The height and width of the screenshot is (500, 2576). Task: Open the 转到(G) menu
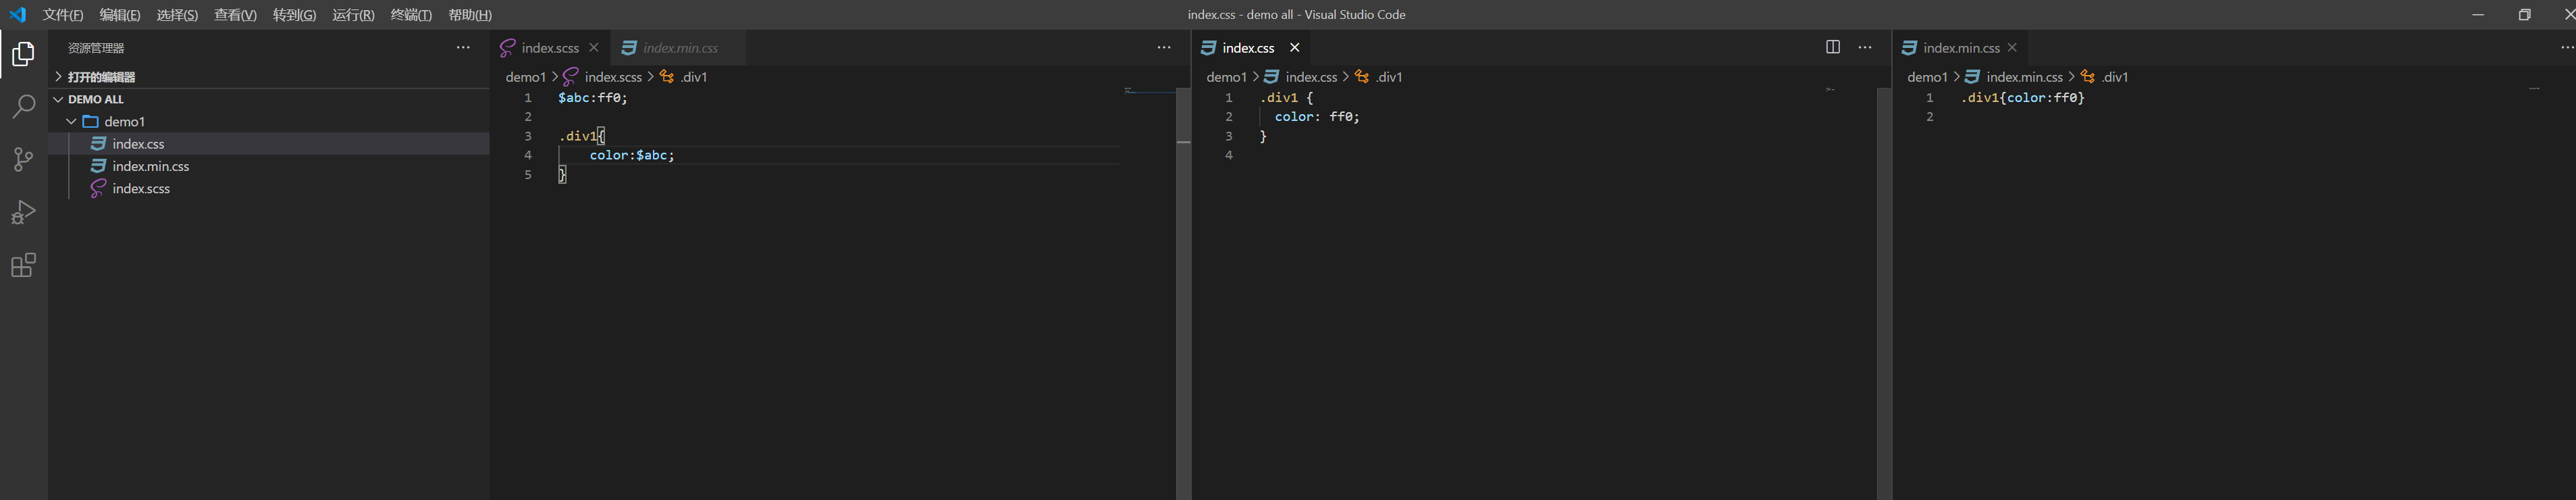(x=294, y=15)
